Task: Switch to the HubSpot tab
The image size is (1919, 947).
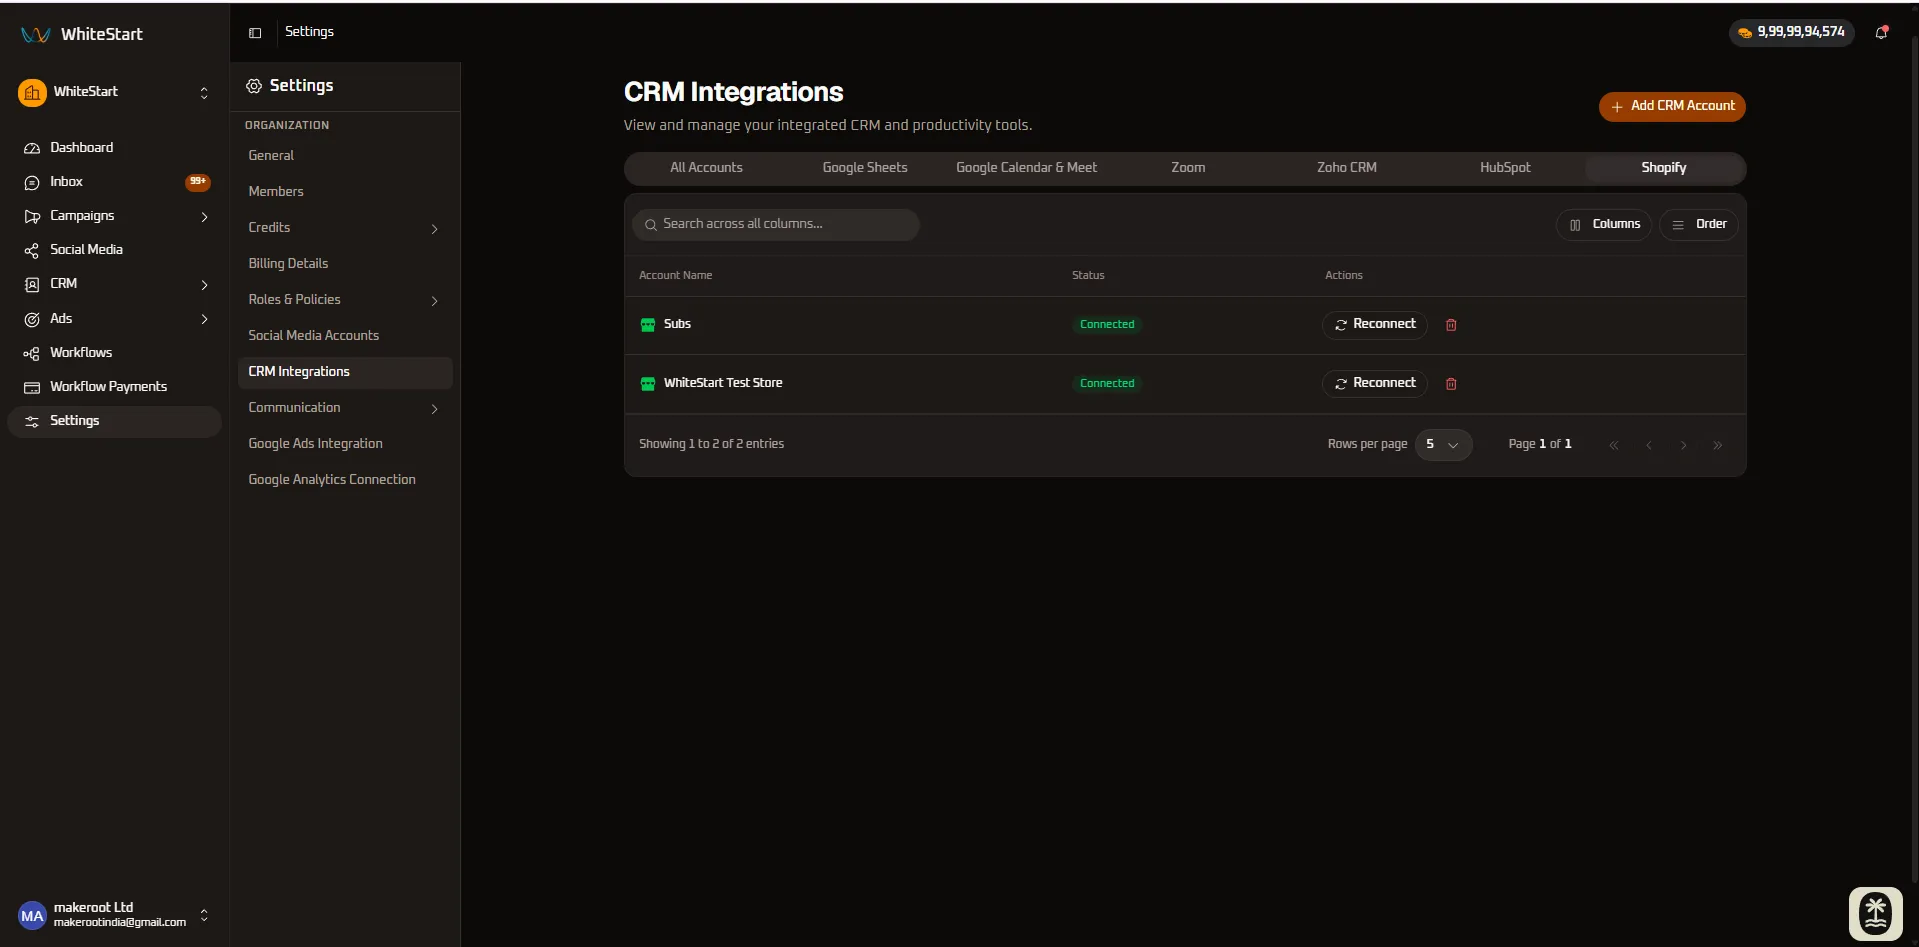Action: 1505,168
